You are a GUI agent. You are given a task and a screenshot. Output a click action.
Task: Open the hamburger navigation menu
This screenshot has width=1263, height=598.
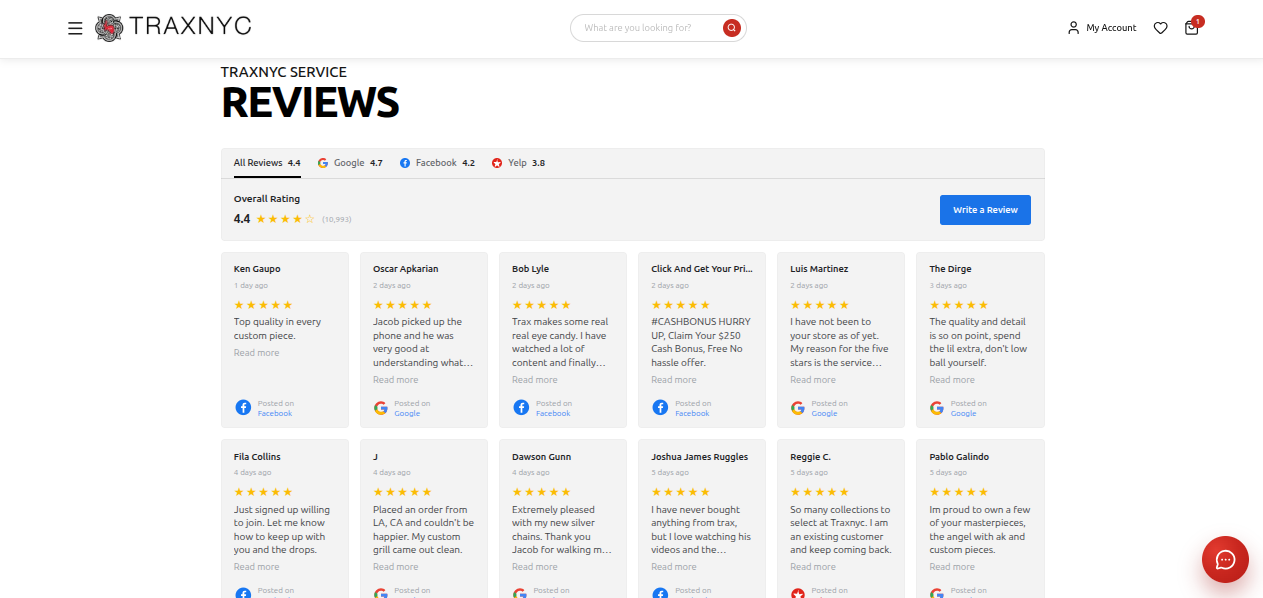75,28
